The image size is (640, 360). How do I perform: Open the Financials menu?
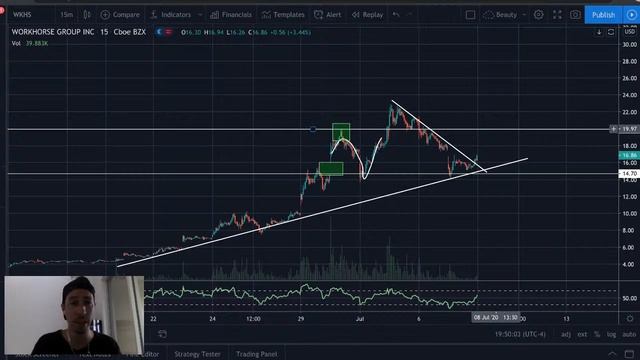tap(231, 15)
